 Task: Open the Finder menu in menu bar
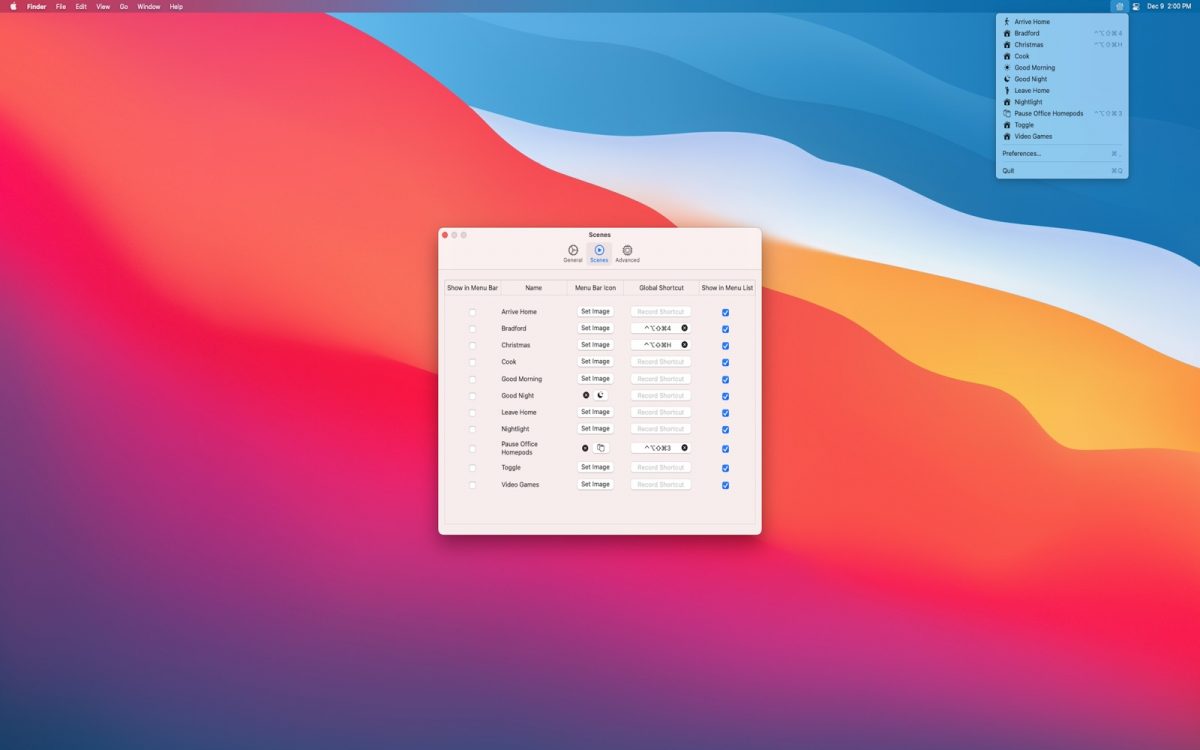point(36,6)
